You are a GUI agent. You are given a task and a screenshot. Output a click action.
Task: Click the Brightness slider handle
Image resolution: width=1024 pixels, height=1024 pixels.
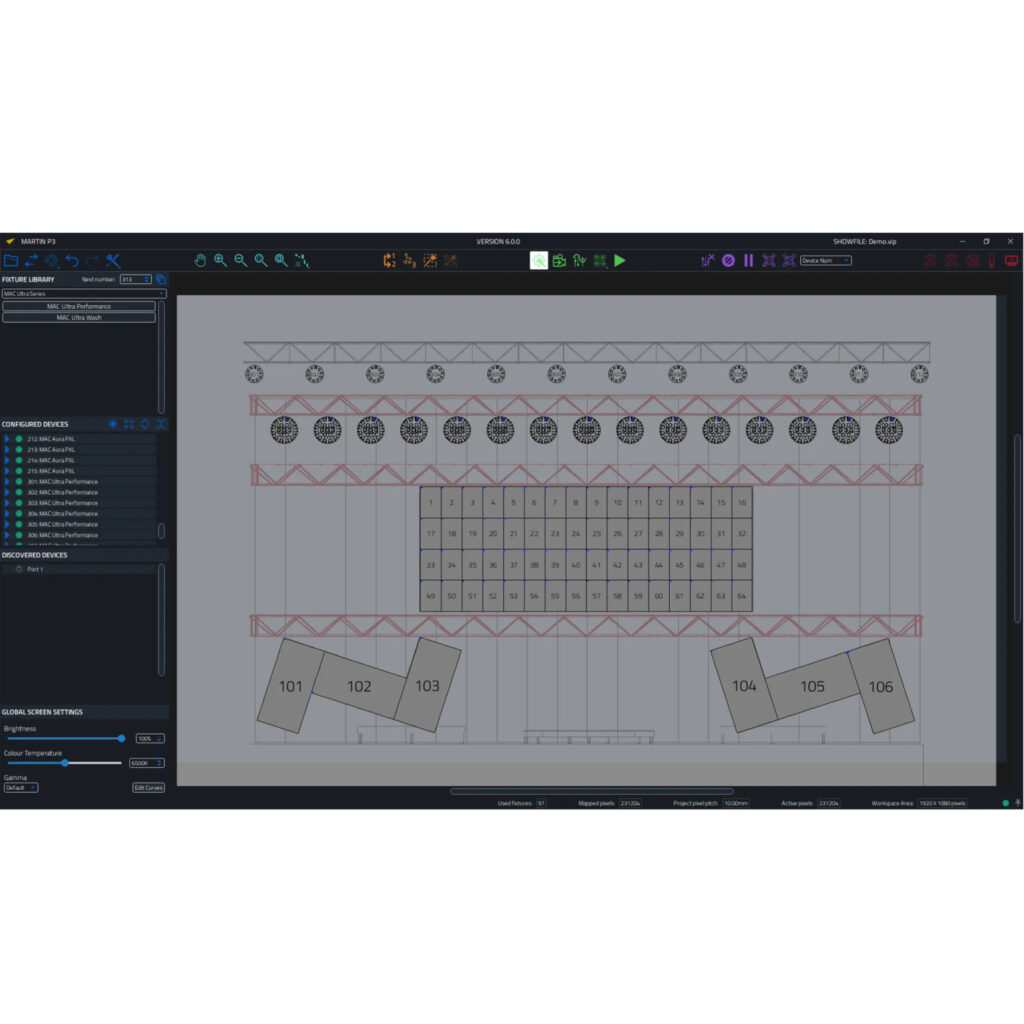121,738
